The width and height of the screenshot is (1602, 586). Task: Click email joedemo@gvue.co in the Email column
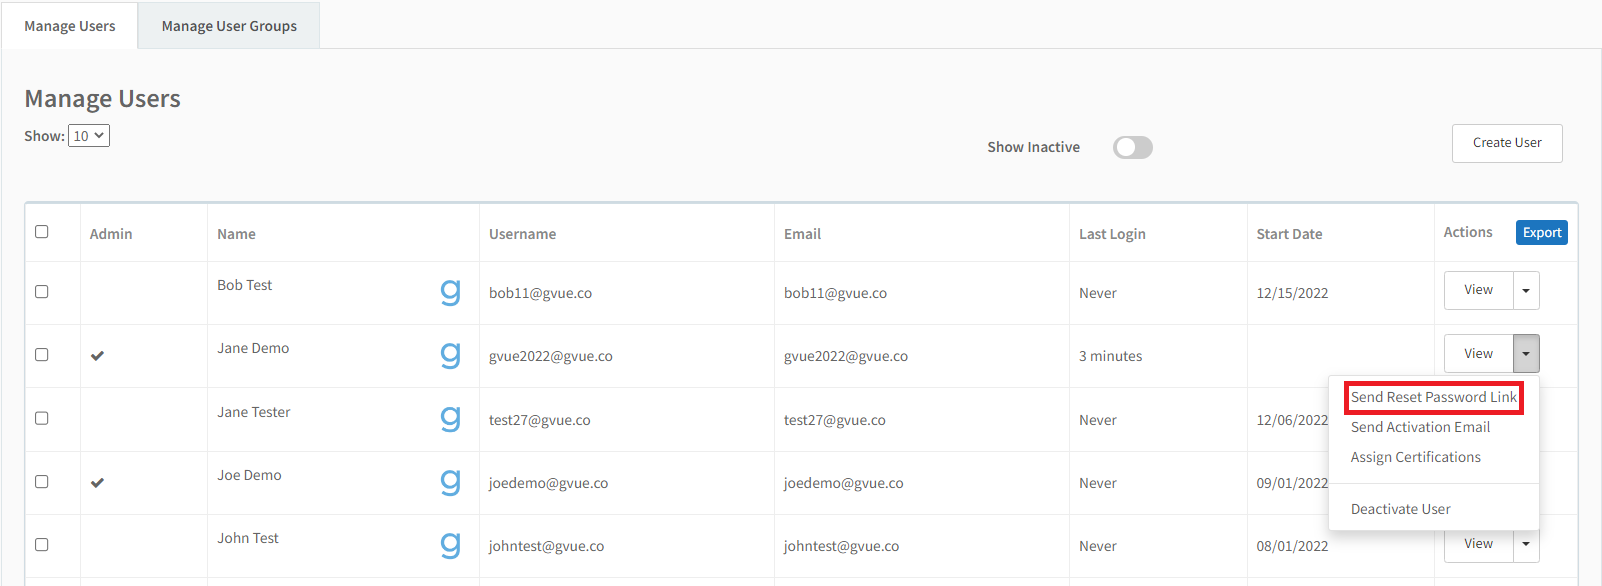pyautogui.click(x=844, y=483)
